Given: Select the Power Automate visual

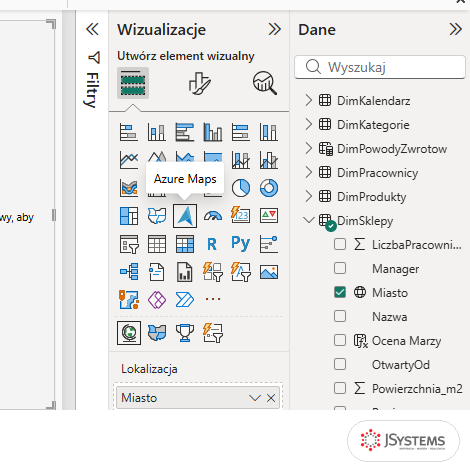Looking at the screenshot, I should (x=185, y=300).
